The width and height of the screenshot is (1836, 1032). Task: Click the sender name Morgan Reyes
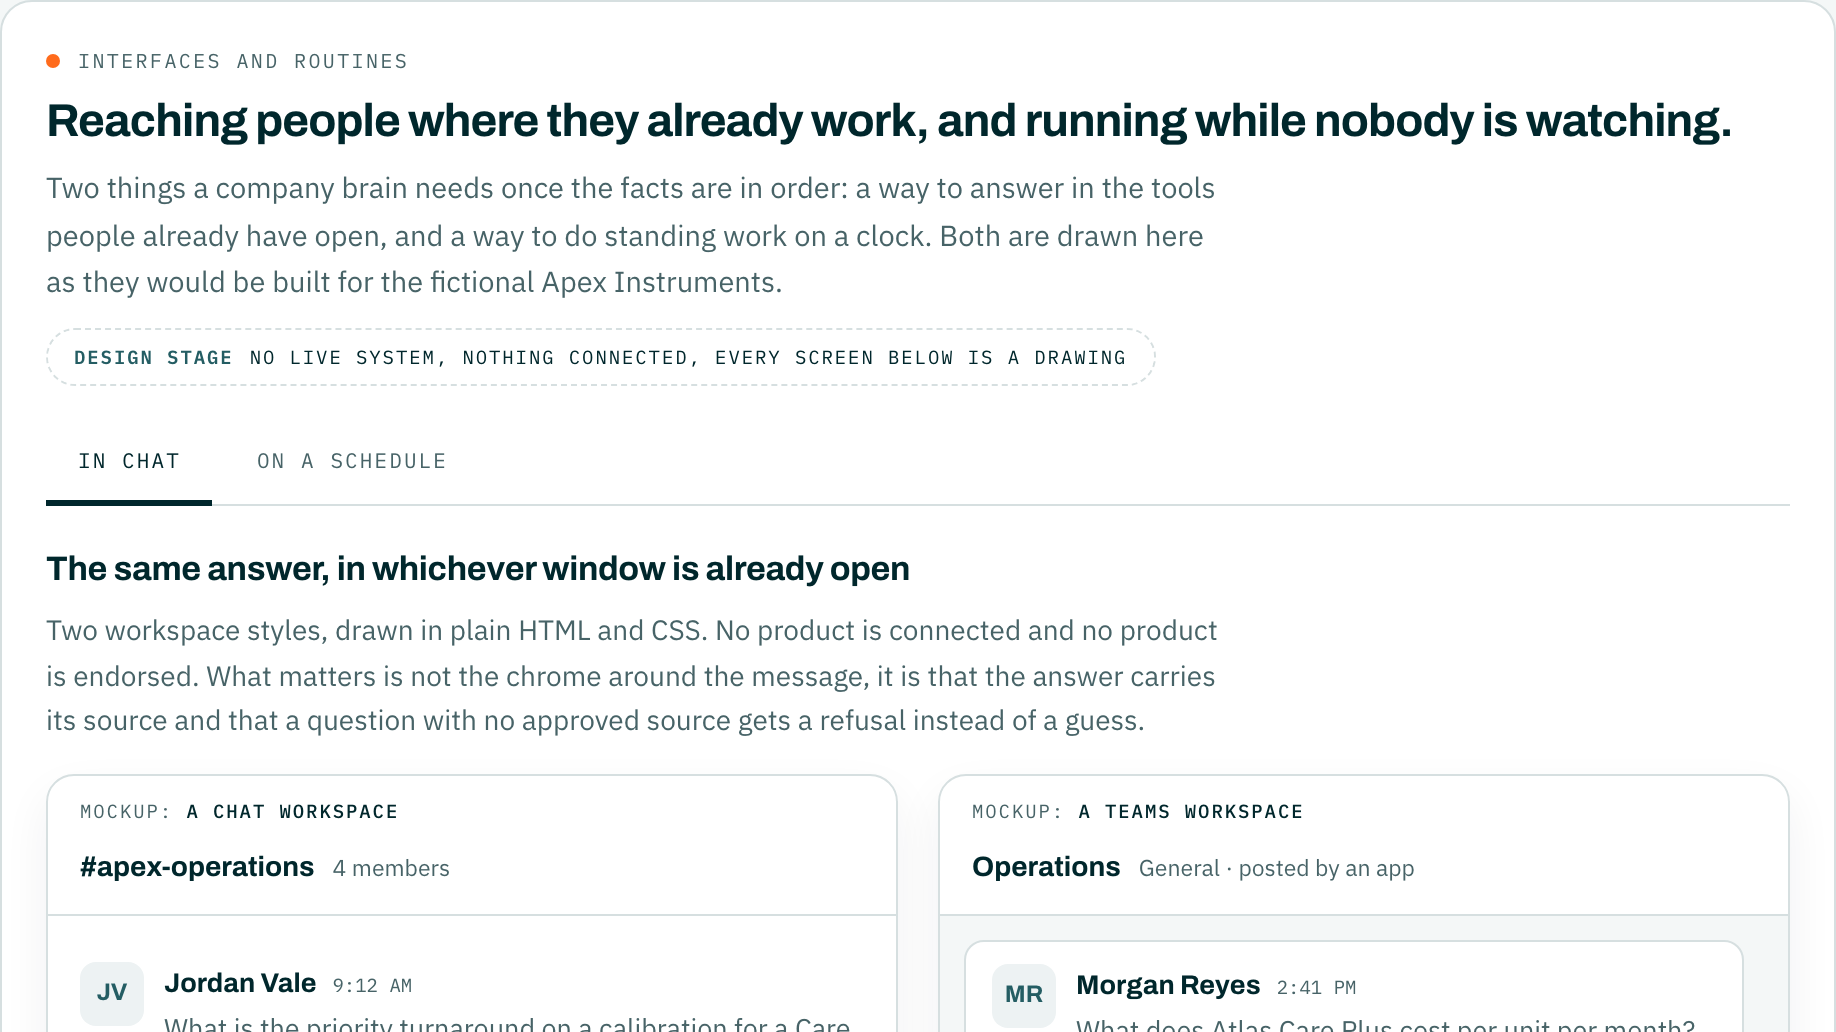tap(1168, 985)
